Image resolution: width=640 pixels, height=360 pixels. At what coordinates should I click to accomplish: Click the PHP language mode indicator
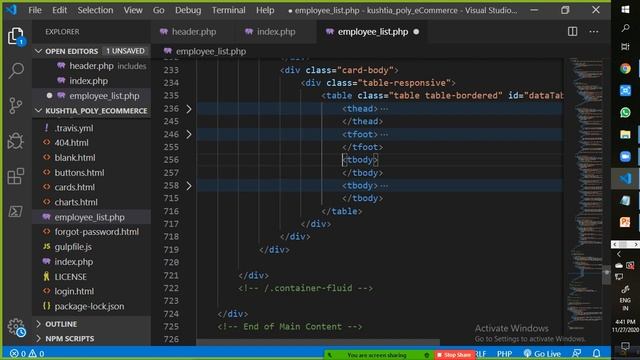click(x=504, y=353)
